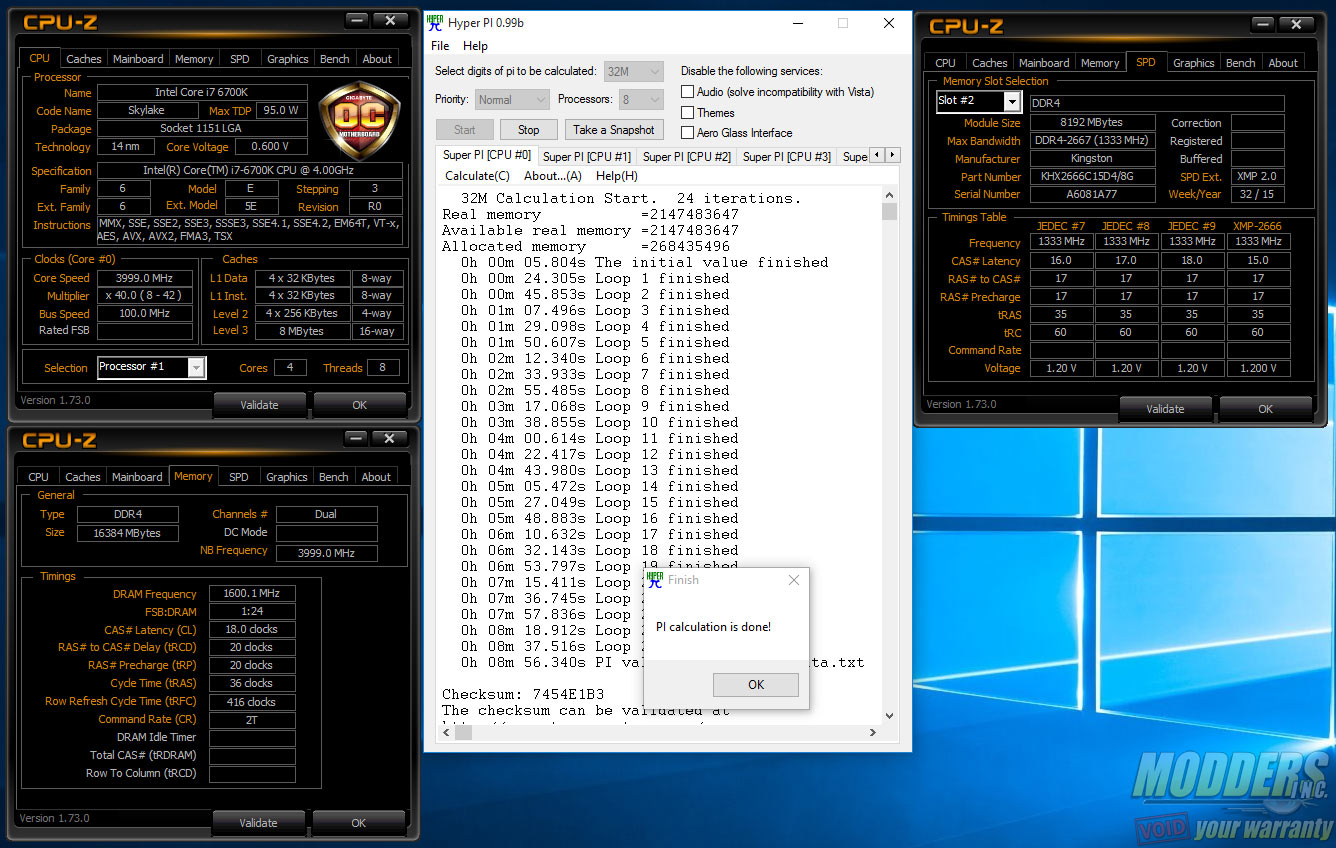Open the Processors count dropdown
This screenshot has height=848, width=1336.
pyautogui.click(x=641, y=99)
